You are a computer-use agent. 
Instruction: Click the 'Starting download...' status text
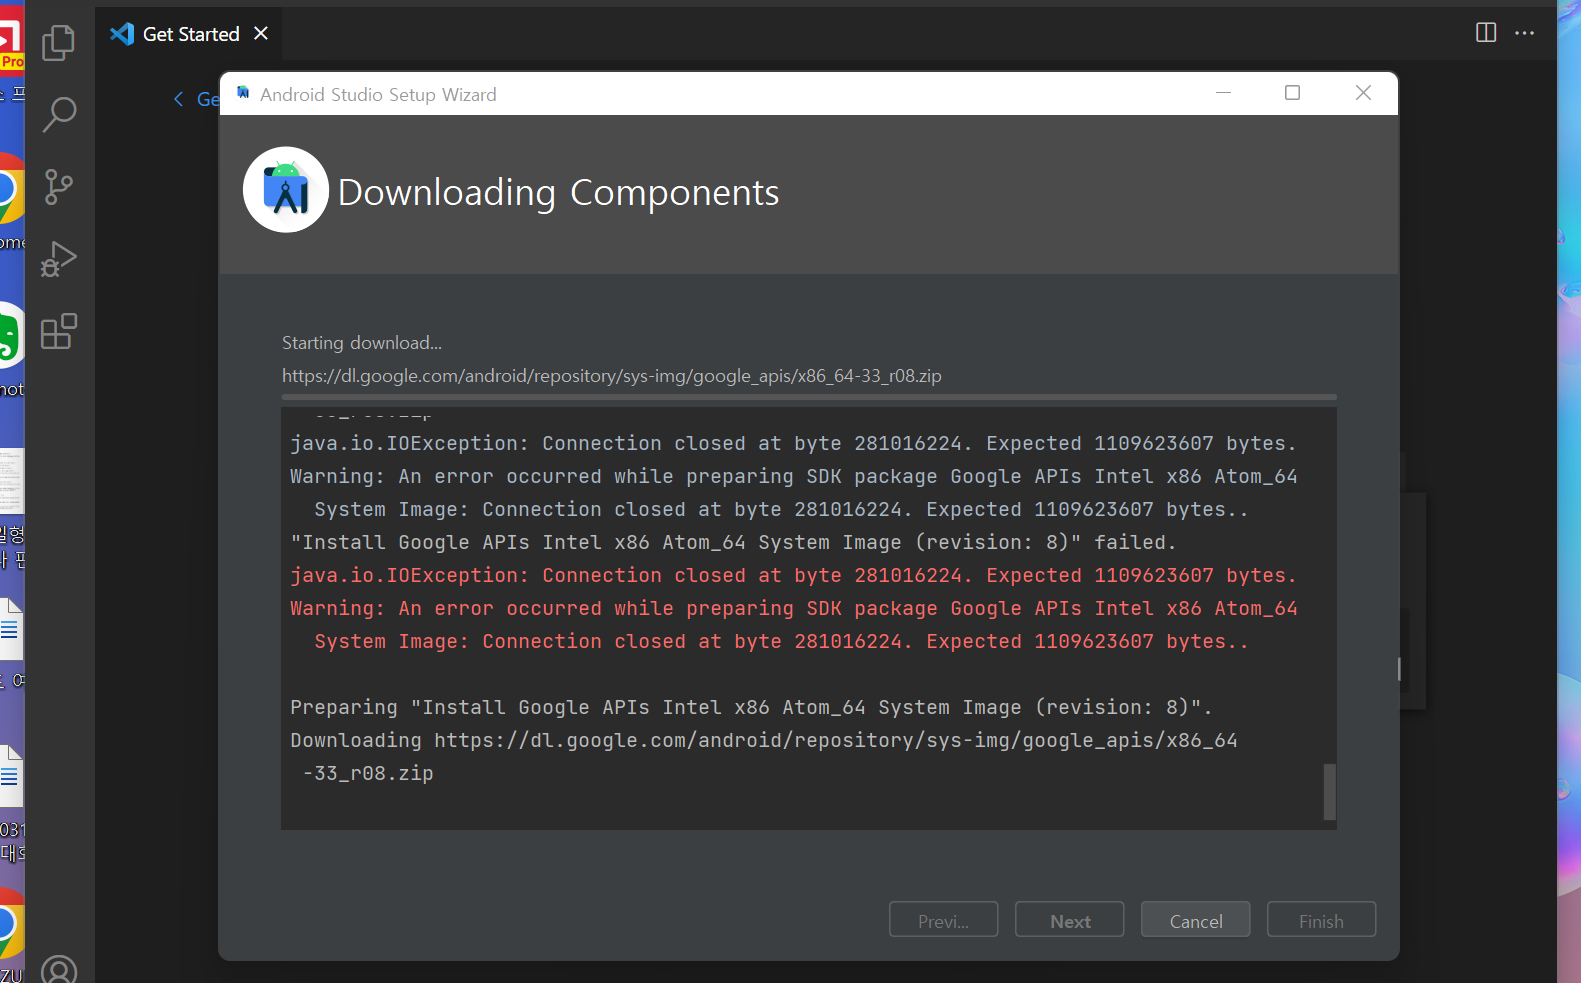[x=362, y=343]
